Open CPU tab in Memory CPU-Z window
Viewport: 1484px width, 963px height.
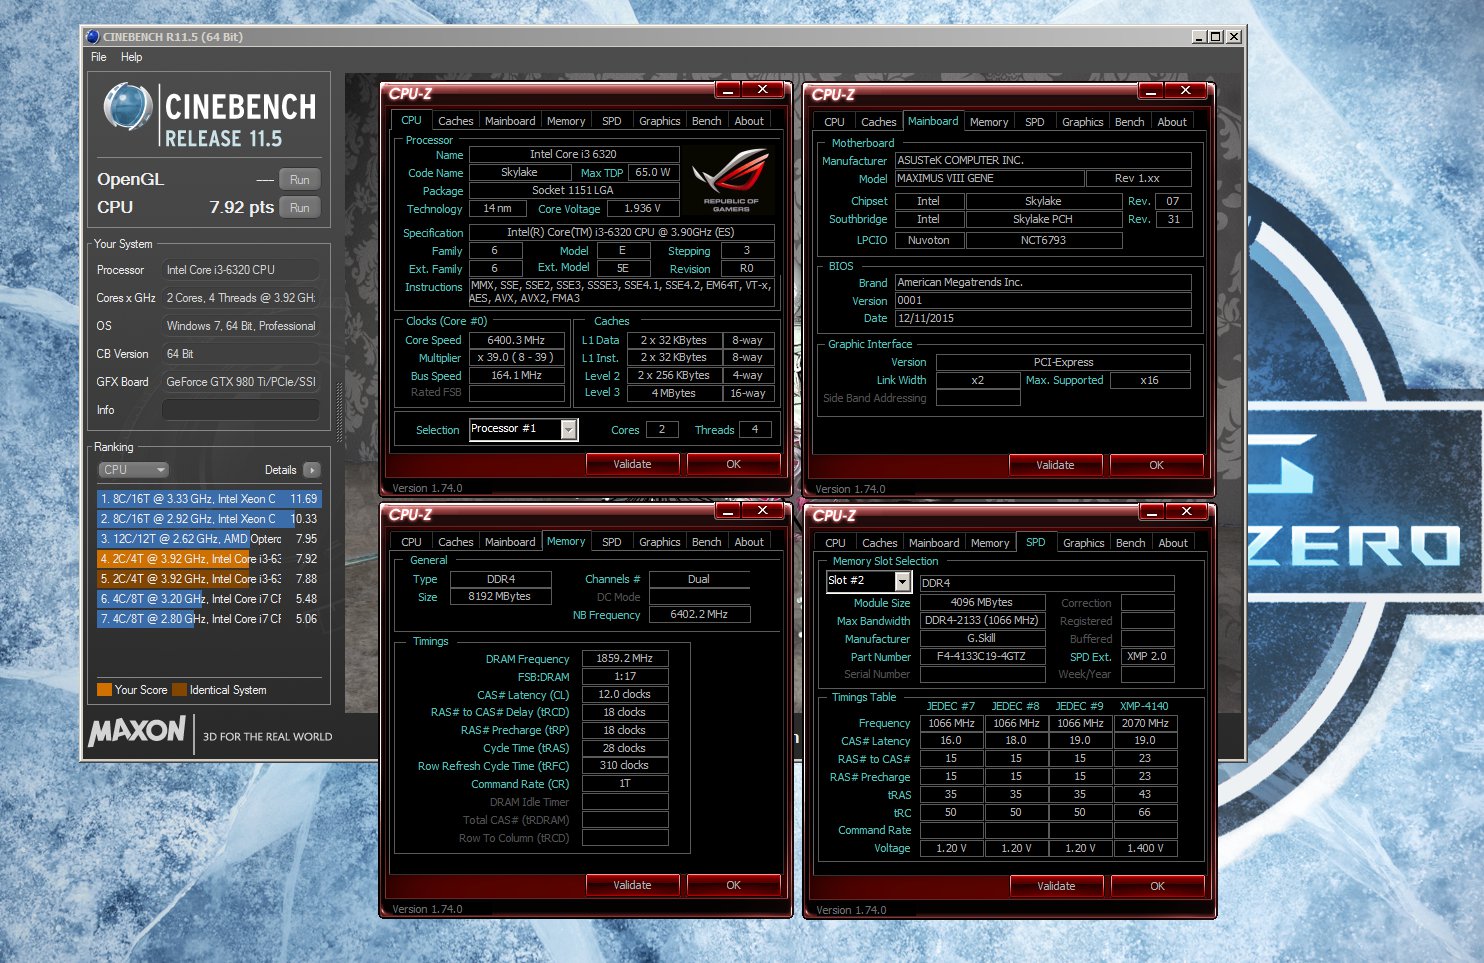tap(411, 542)
